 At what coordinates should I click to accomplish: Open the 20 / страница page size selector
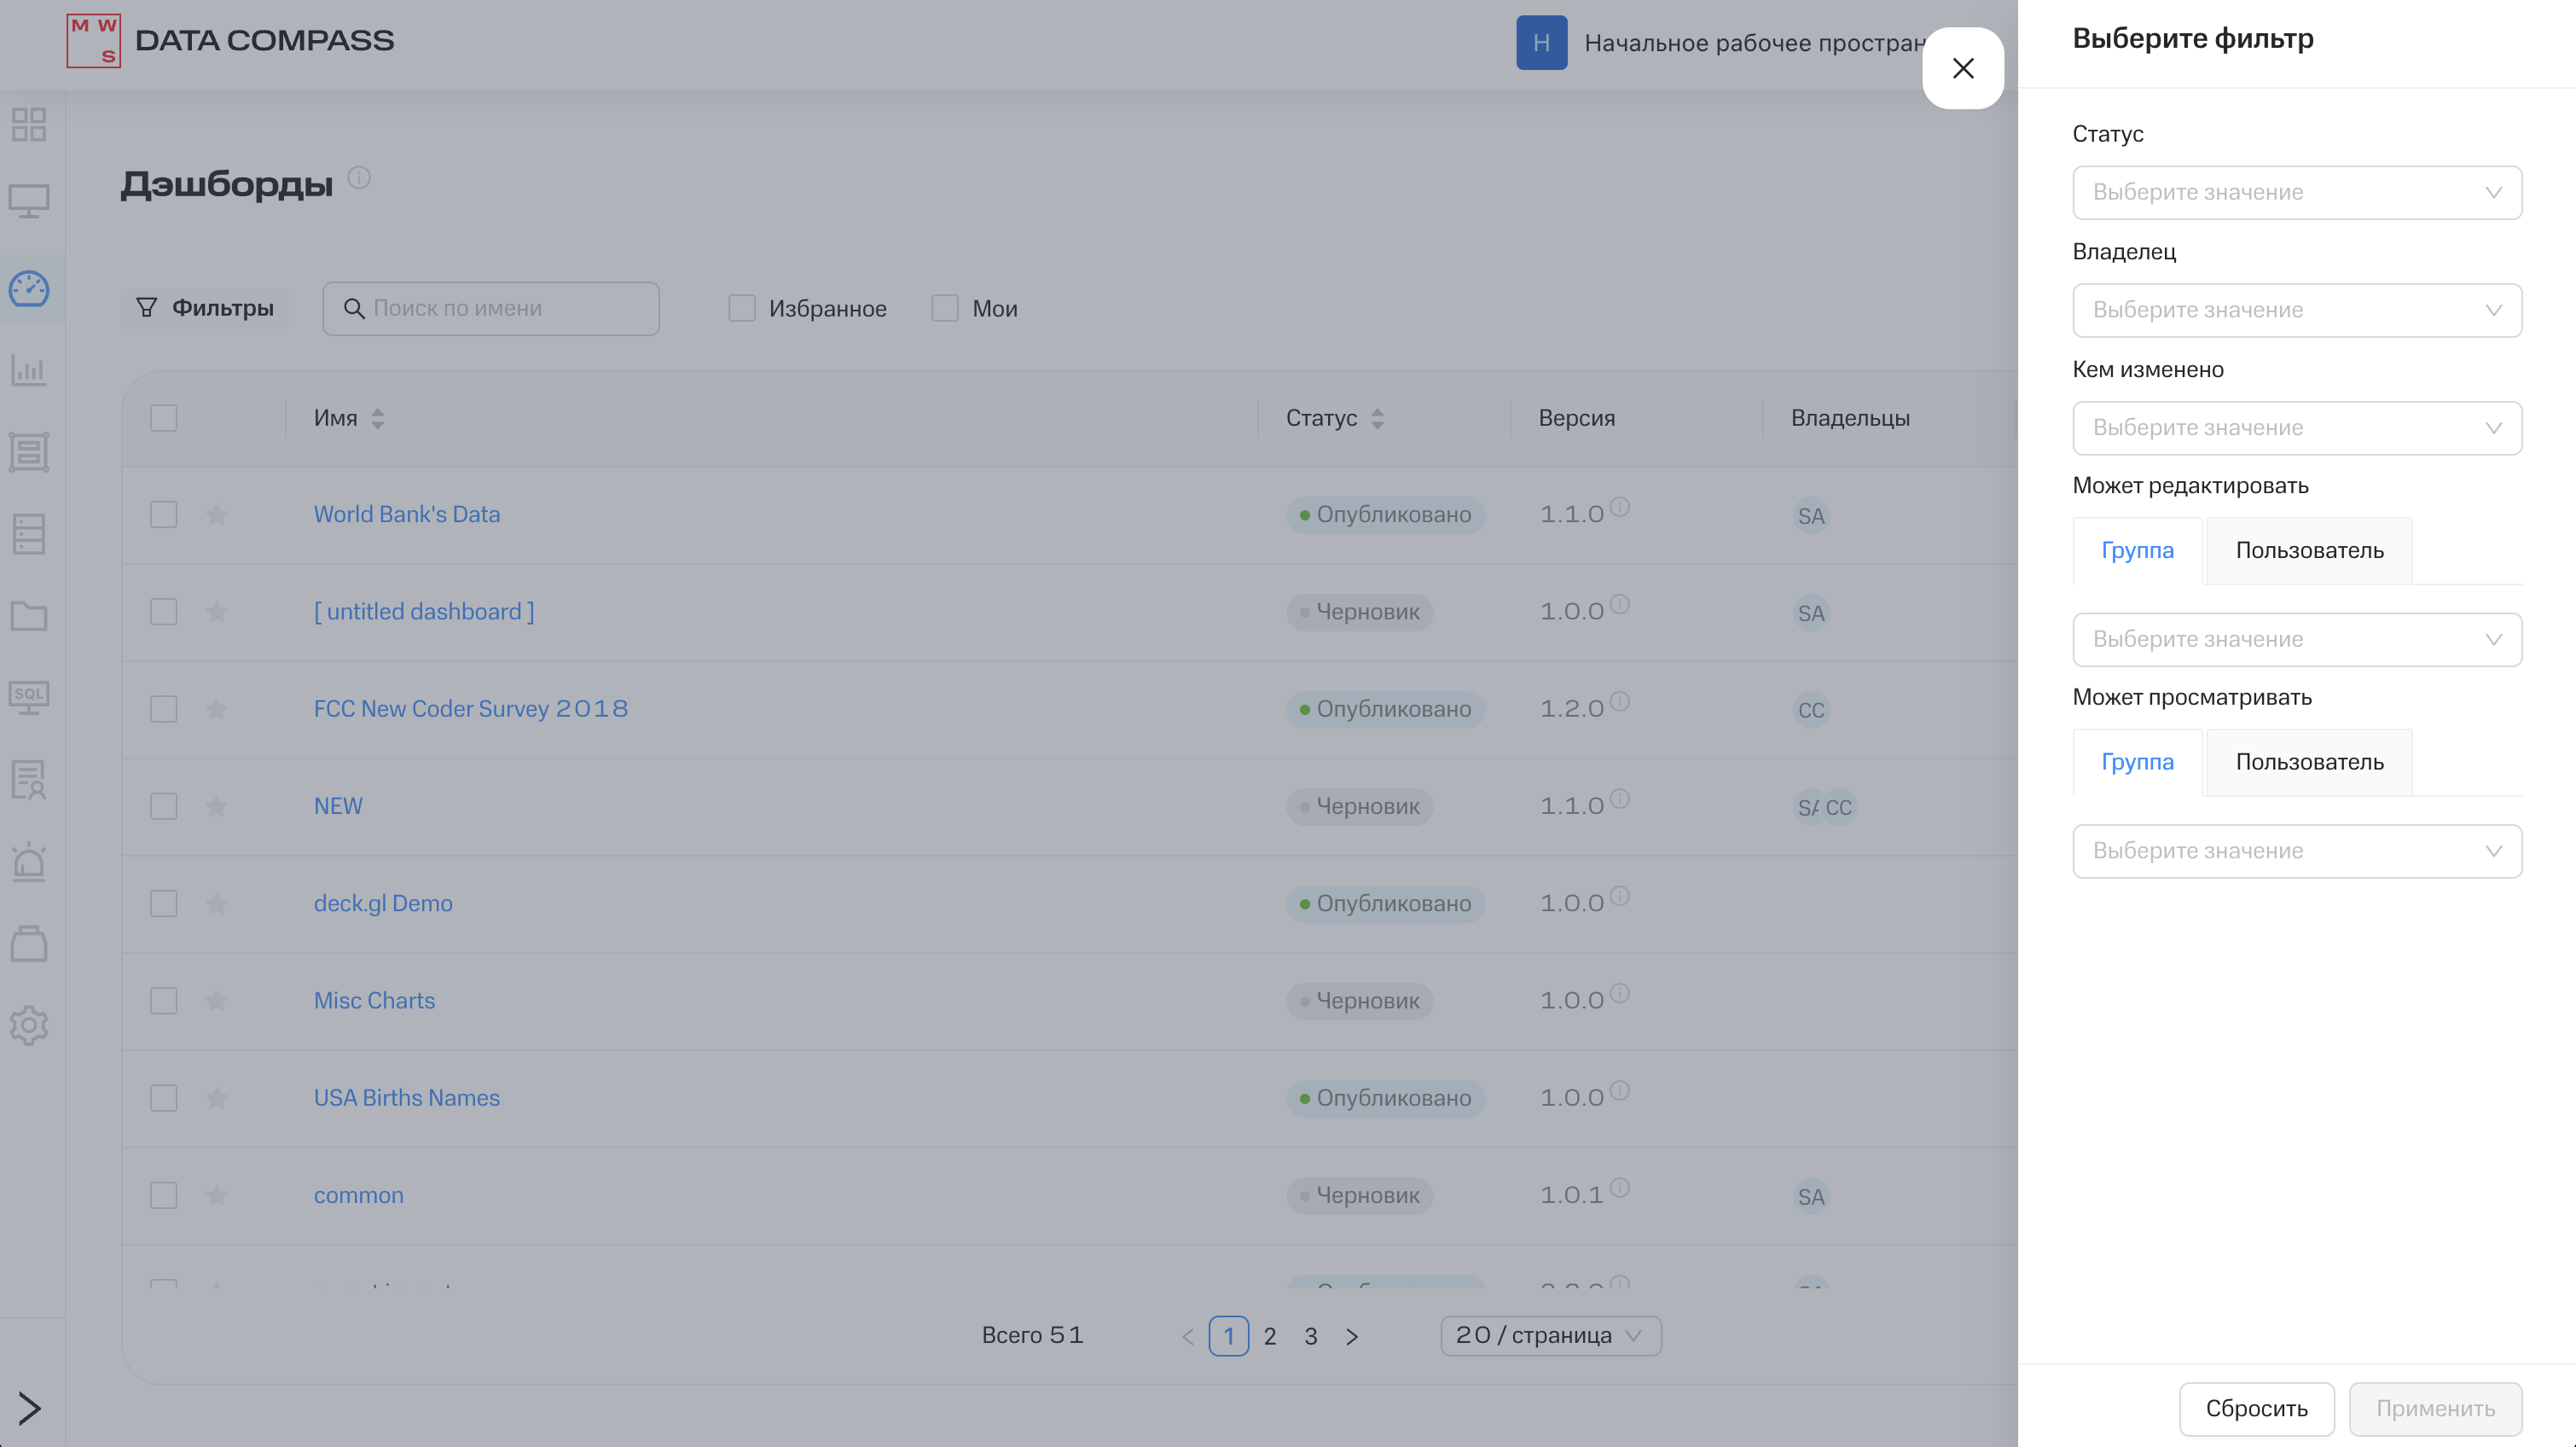[1550, 1336]
